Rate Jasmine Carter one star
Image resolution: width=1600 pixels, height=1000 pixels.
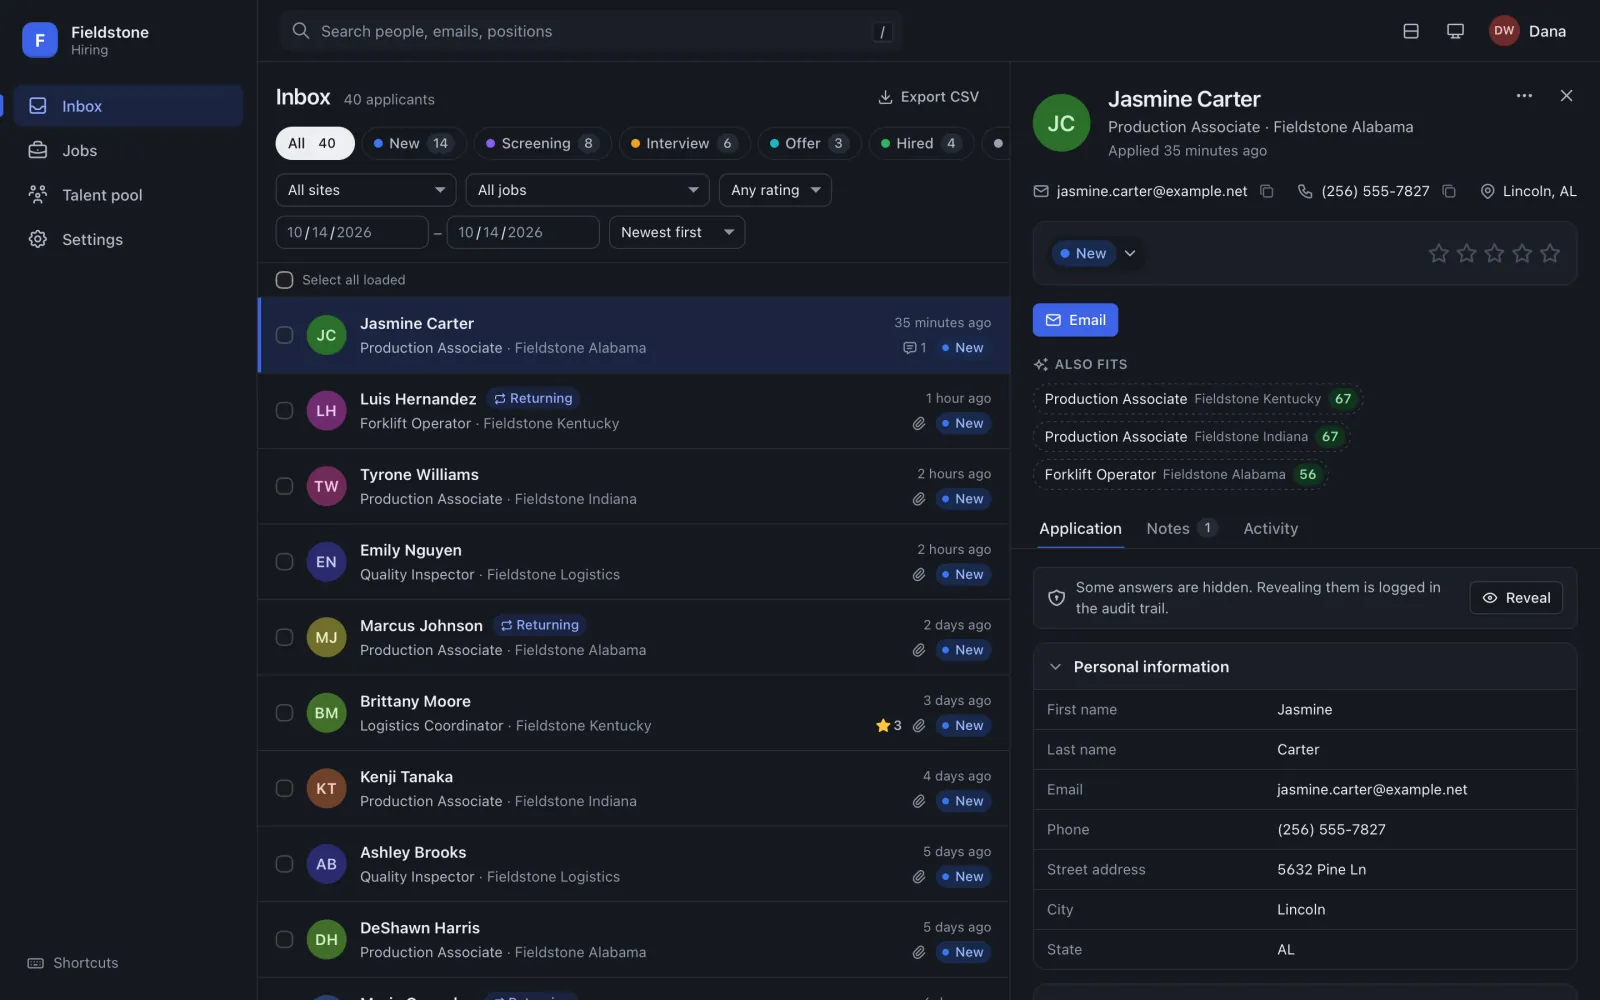(x=1439, y=254)
